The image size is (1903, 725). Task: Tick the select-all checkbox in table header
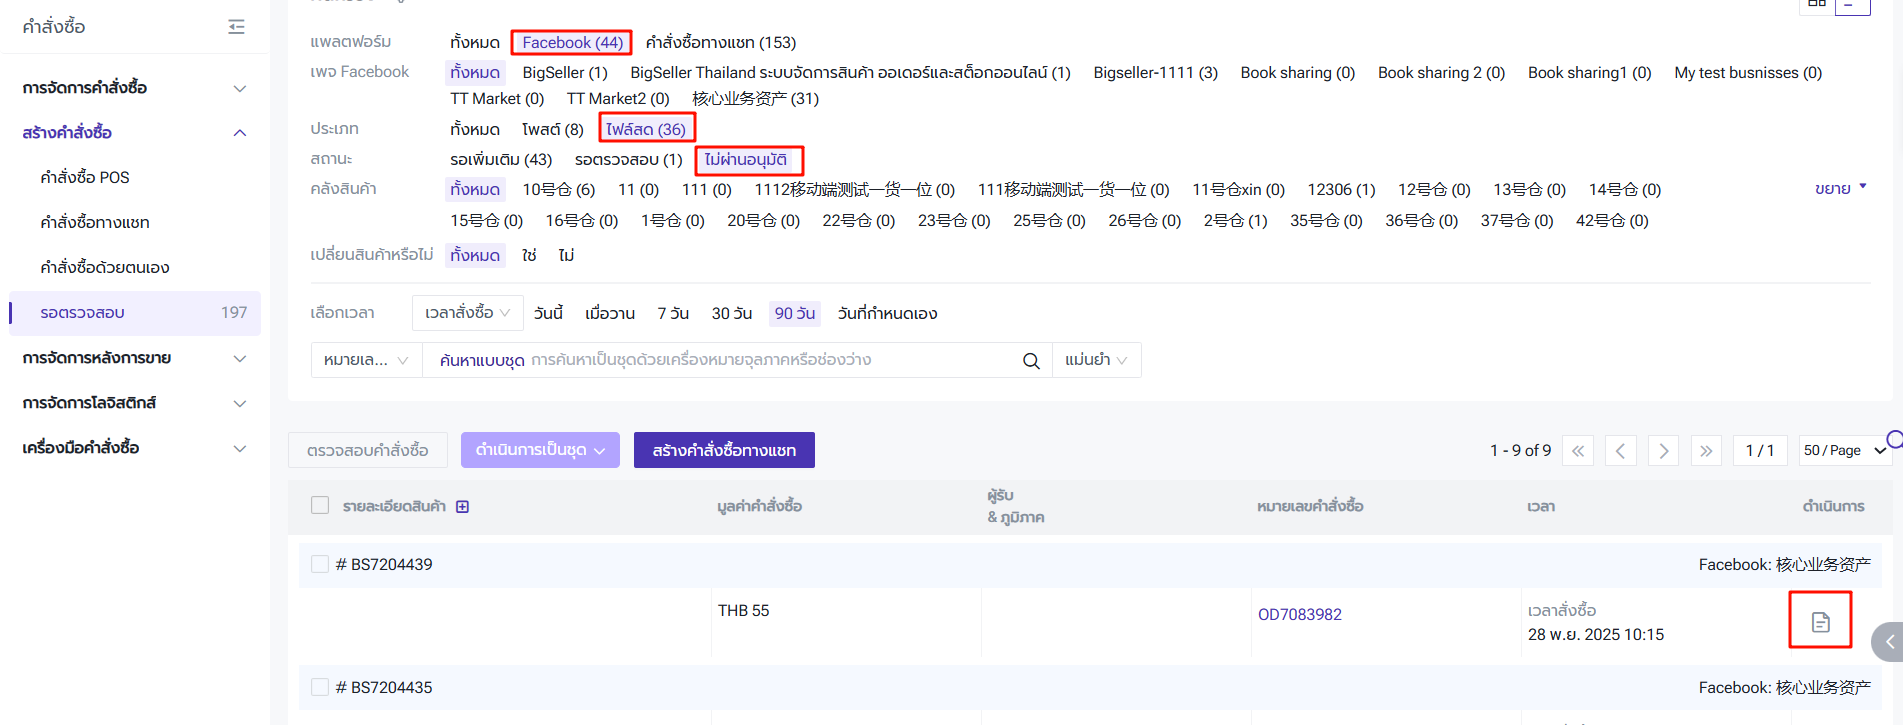pos(320,506)
